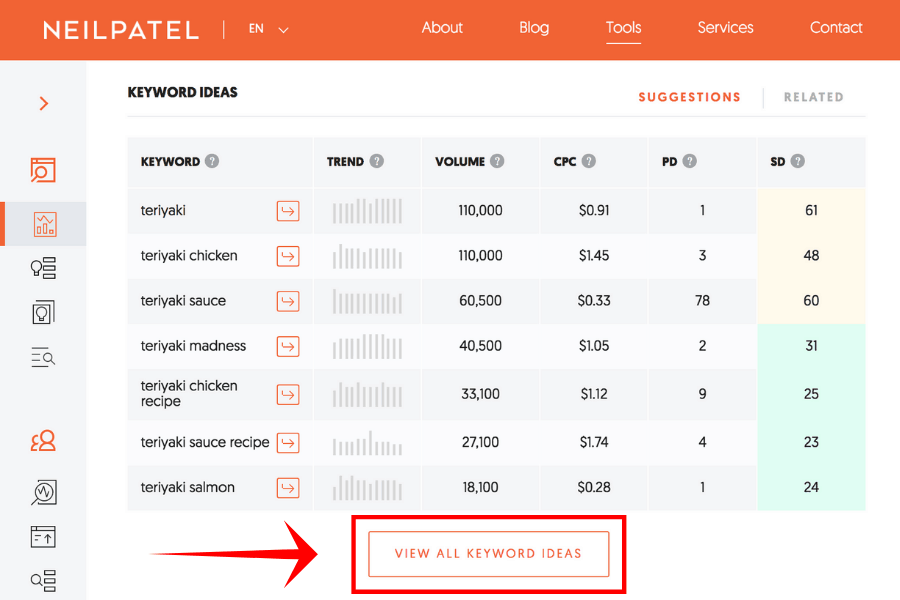This screenshot has height=600, width=900.
Task: Open the people icon in sidebar
Action: (x=43, y=441)
